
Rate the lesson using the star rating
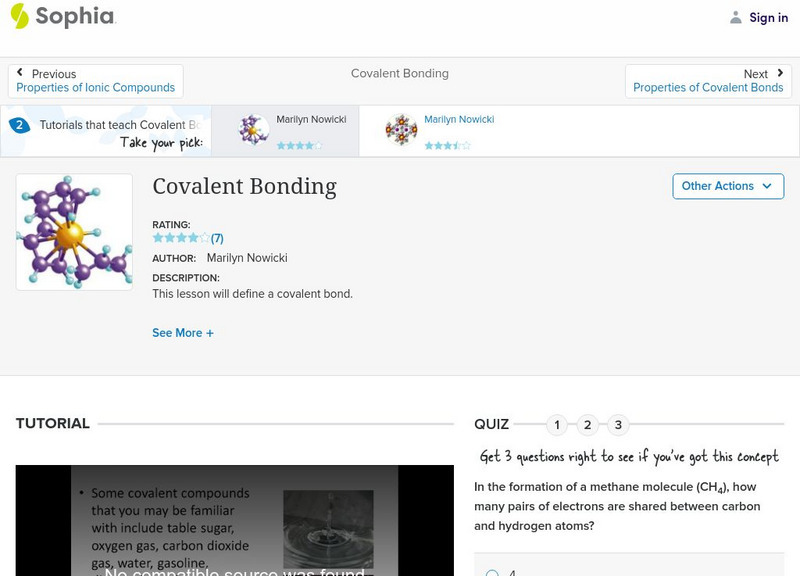click(x=178, y=238)
